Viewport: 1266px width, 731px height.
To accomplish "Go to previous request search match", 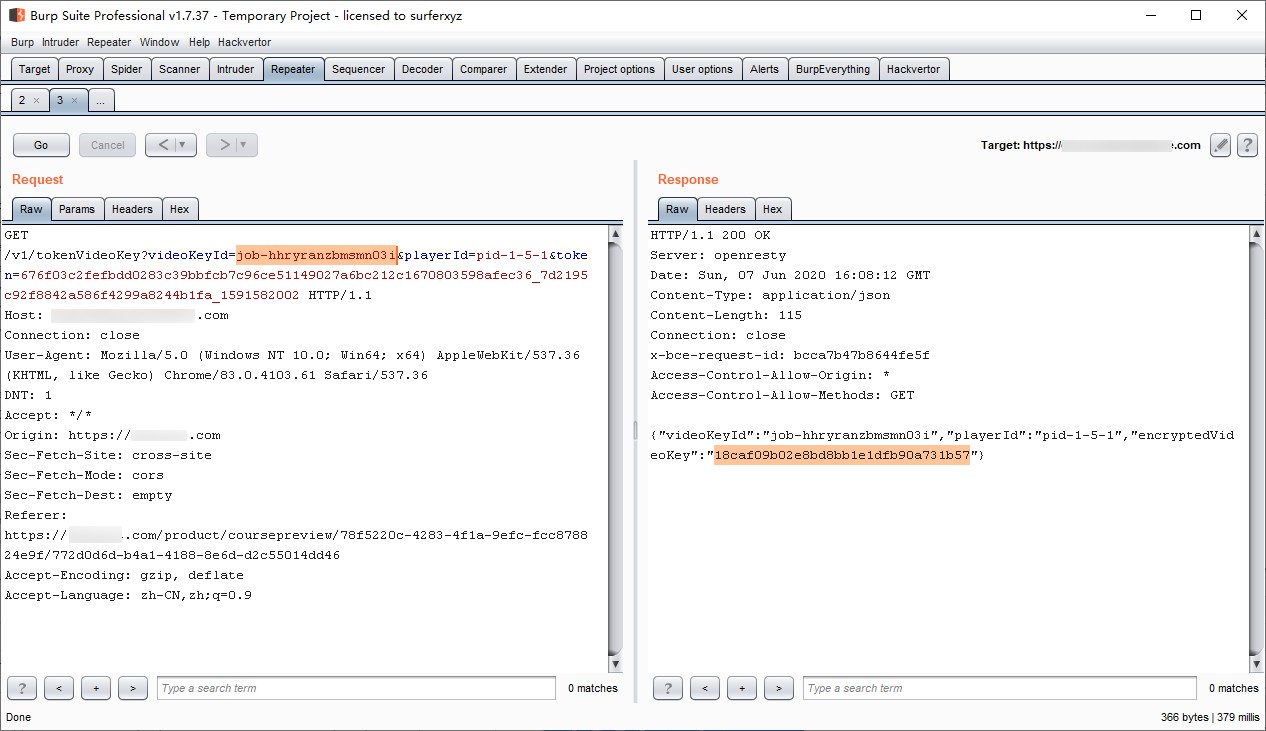I will [x=59, y=688].
